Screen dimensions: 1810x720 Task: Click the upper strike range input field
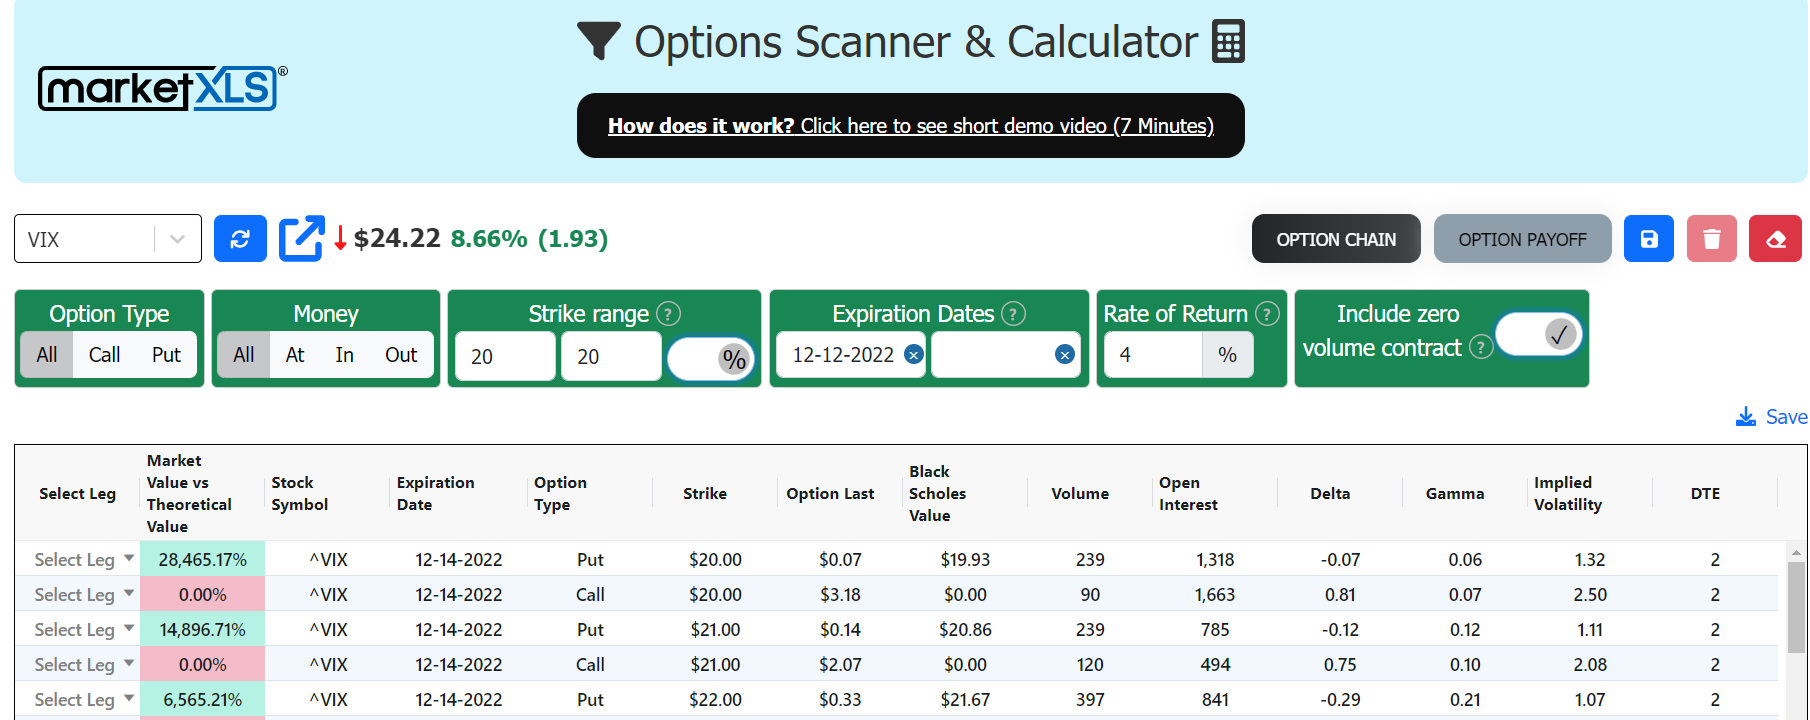click(x=611, y=356)
